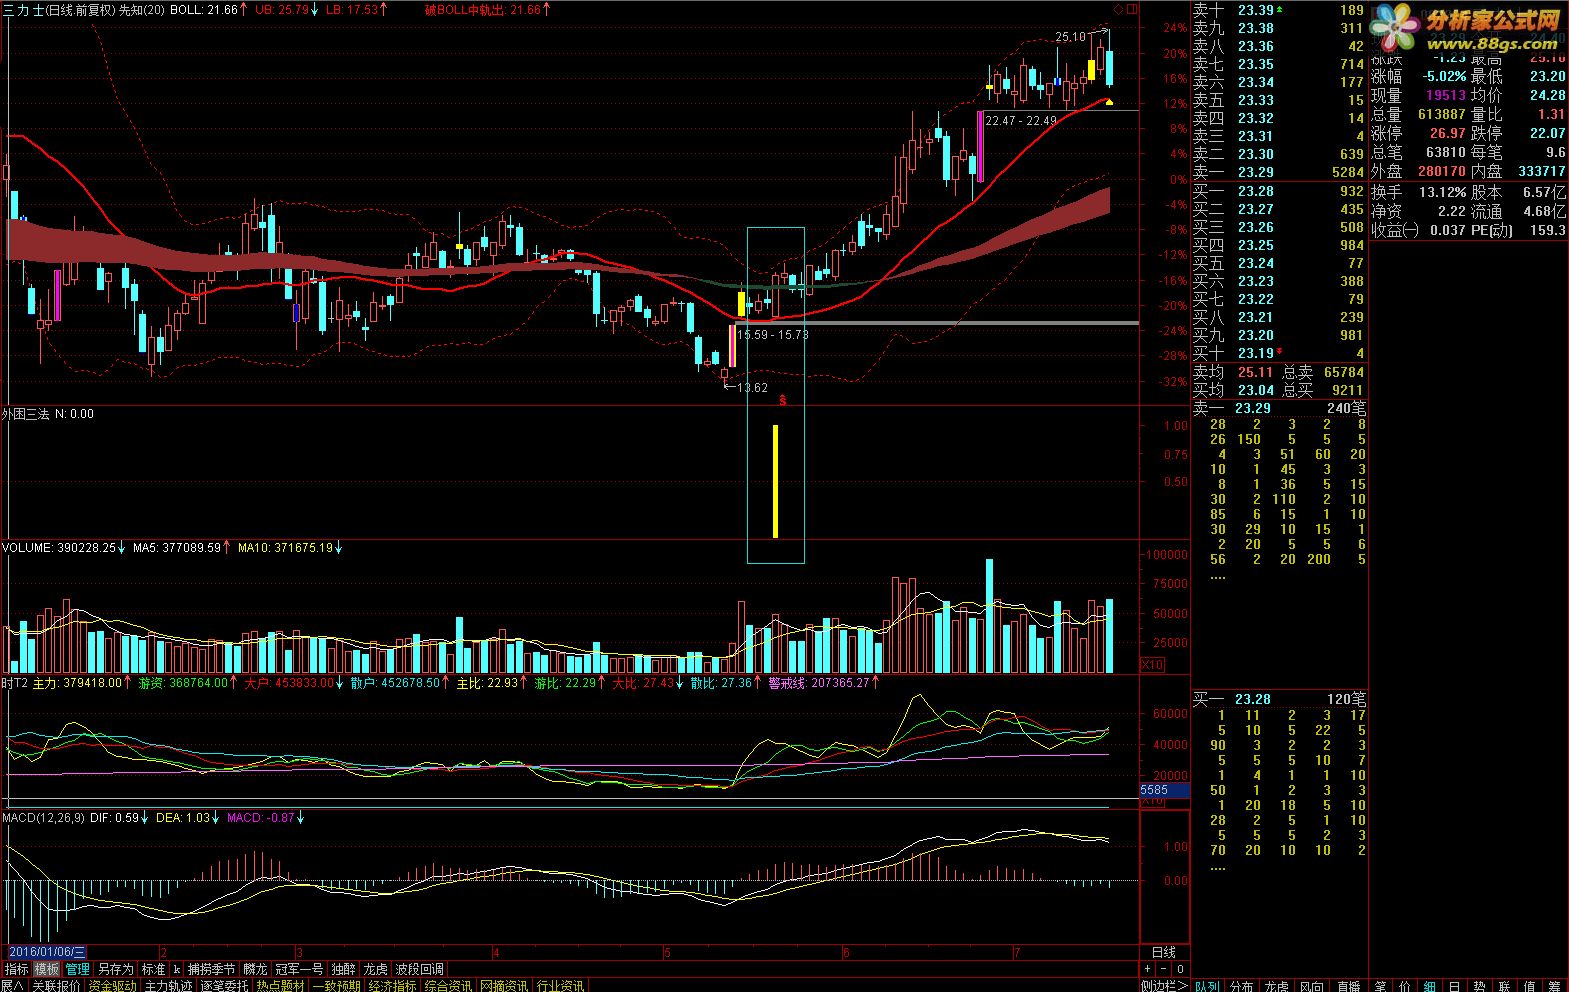The image size is (1569, 992).
Task: Click the 13.62 low price label on chart
Action: pos(752,388)
